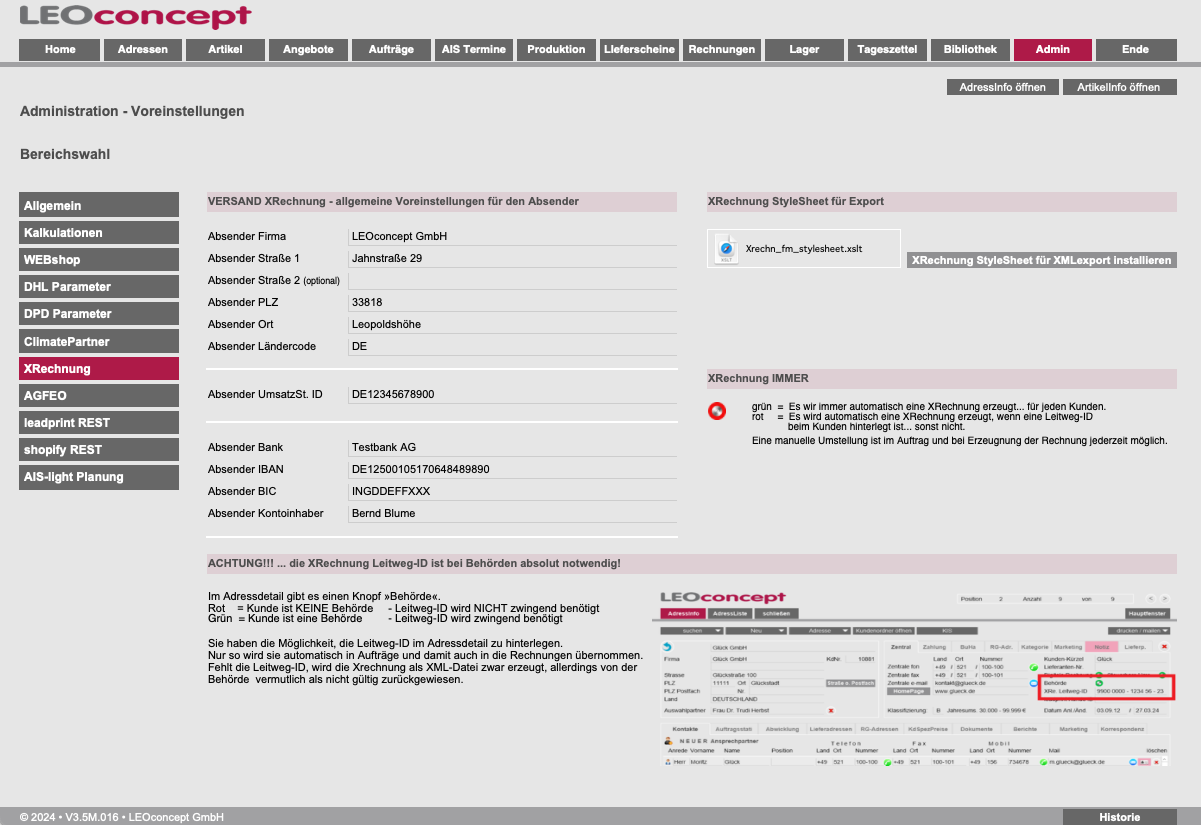Screen dimensions: 1201x825
Task: Open the Historie button in footer
Action: 1119,817
